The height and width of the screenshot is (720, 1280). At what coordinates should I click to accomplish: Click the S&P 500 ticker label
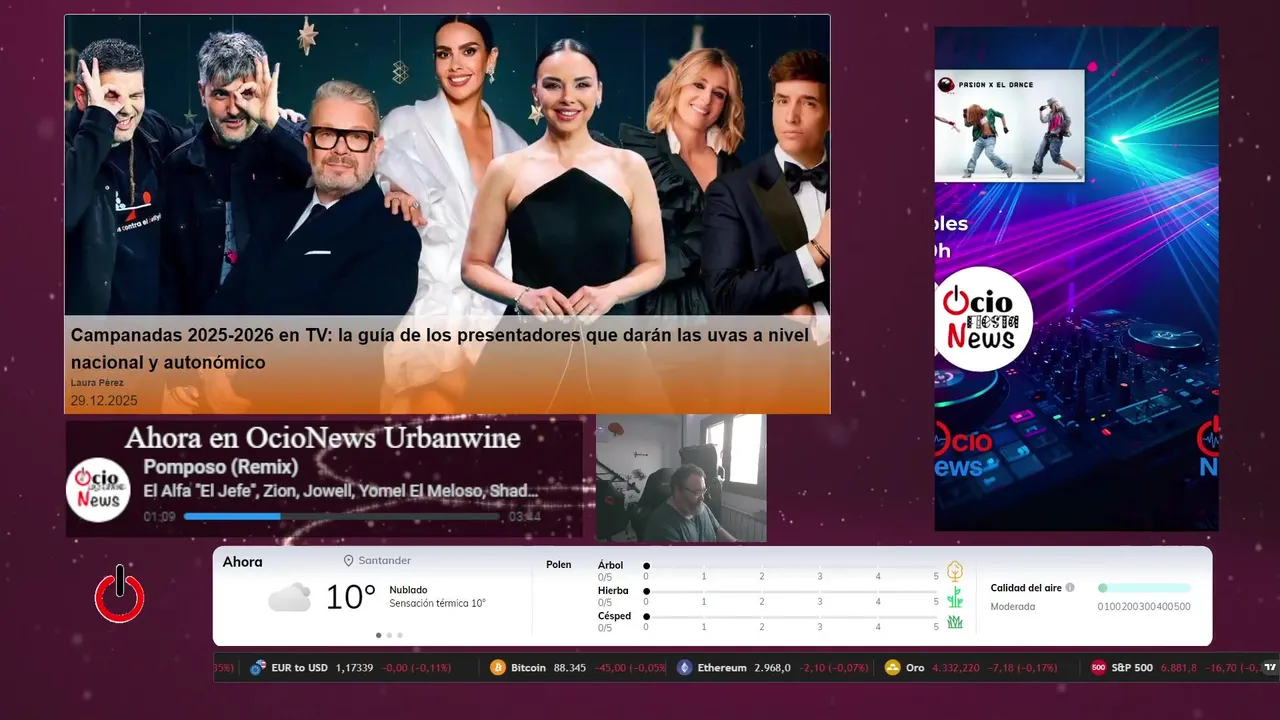pos(1132,668)
